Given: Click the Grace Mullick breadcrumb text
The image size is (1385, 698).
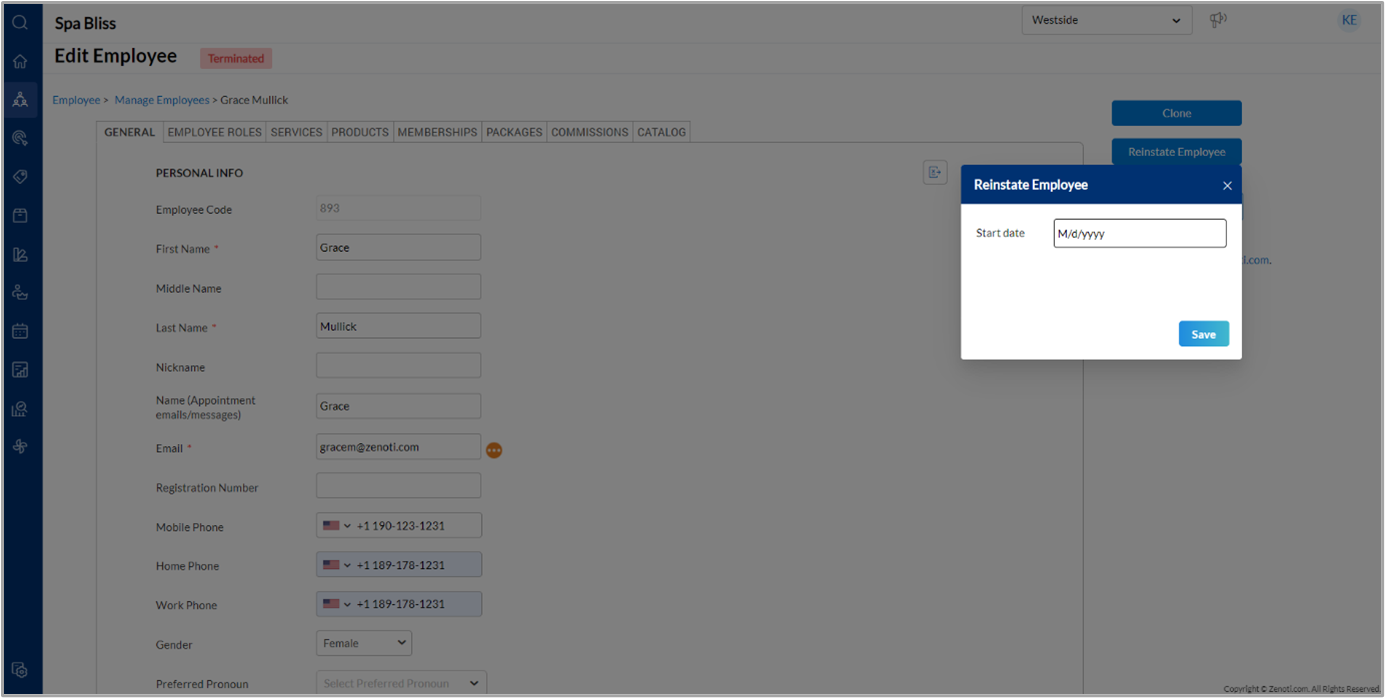Looking at the screenshot, I should coord(254,100).
